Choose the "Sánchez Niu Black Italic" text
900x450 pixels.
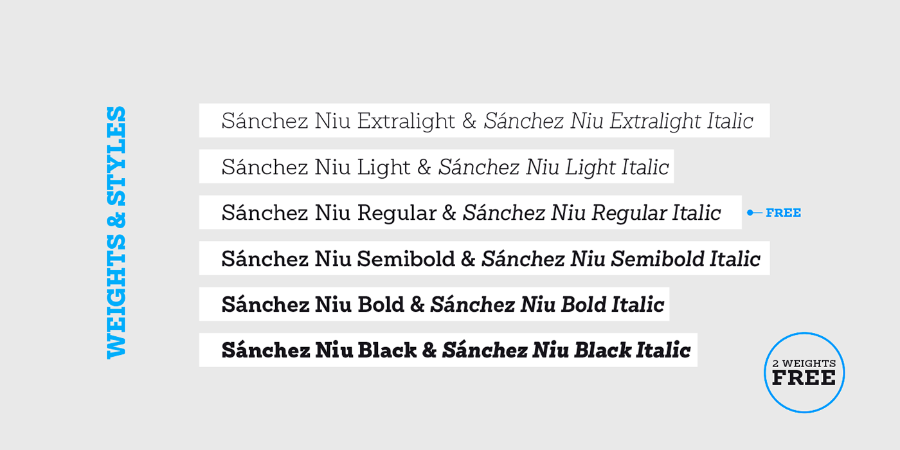click(x=566, y=351)
